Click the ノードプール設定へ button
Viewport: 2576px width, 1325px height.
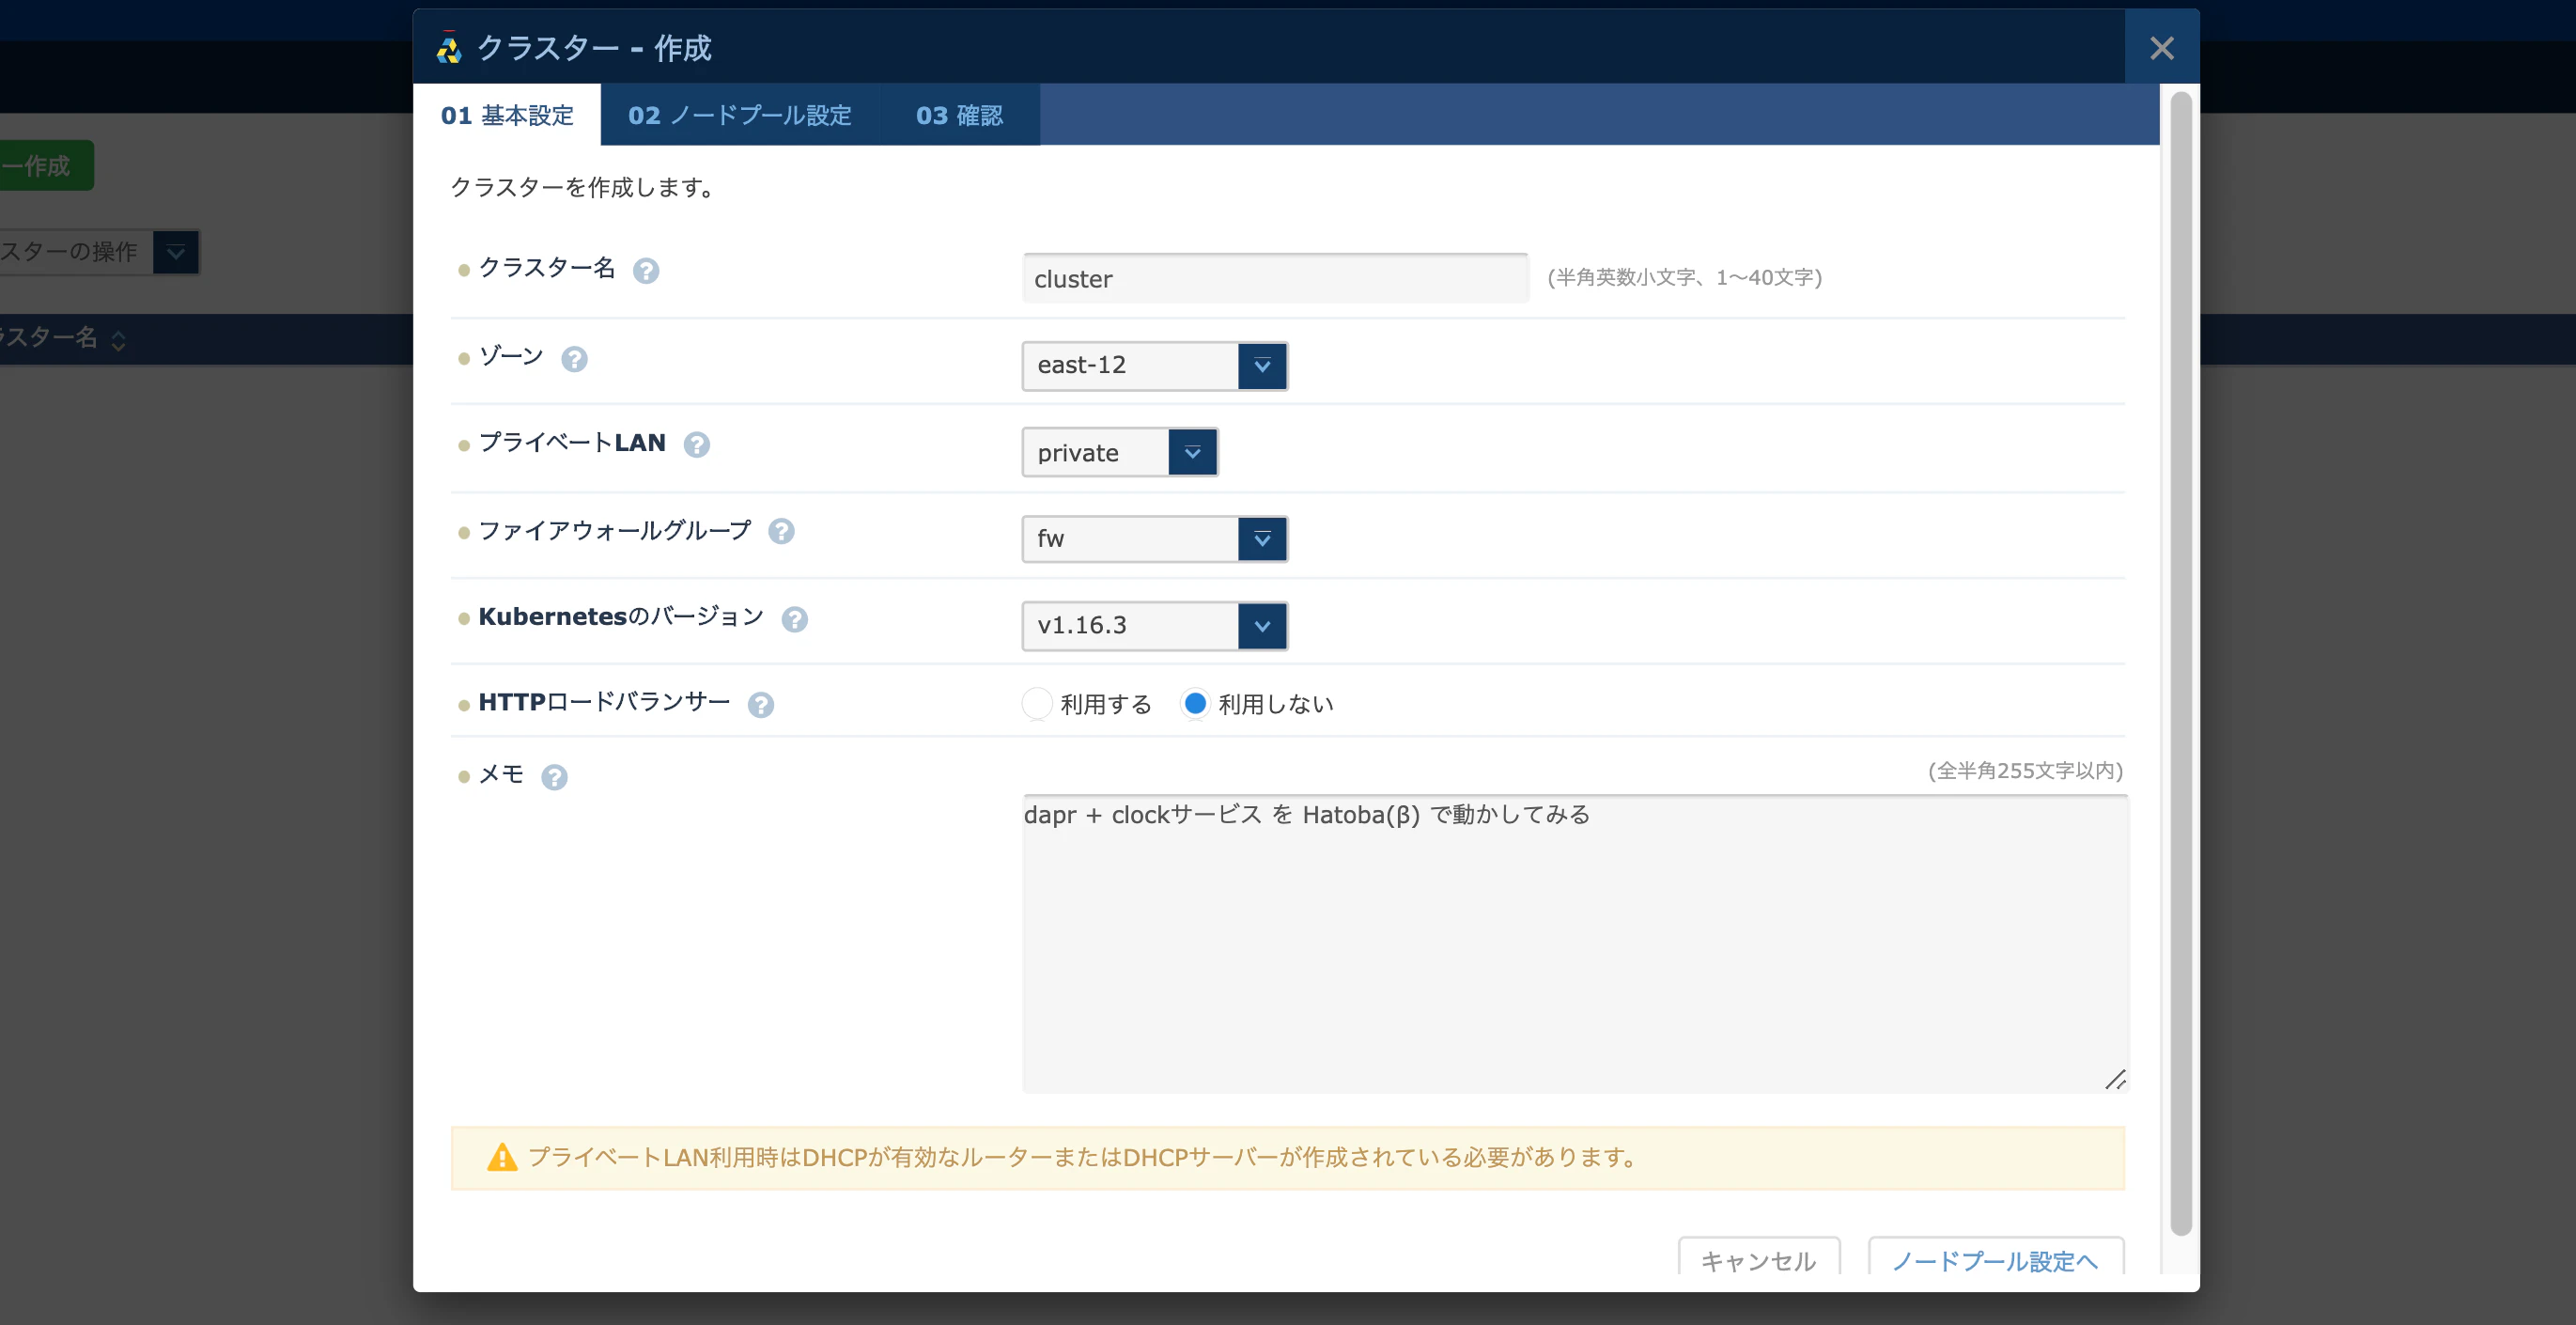click(x=1996, y=1259)
